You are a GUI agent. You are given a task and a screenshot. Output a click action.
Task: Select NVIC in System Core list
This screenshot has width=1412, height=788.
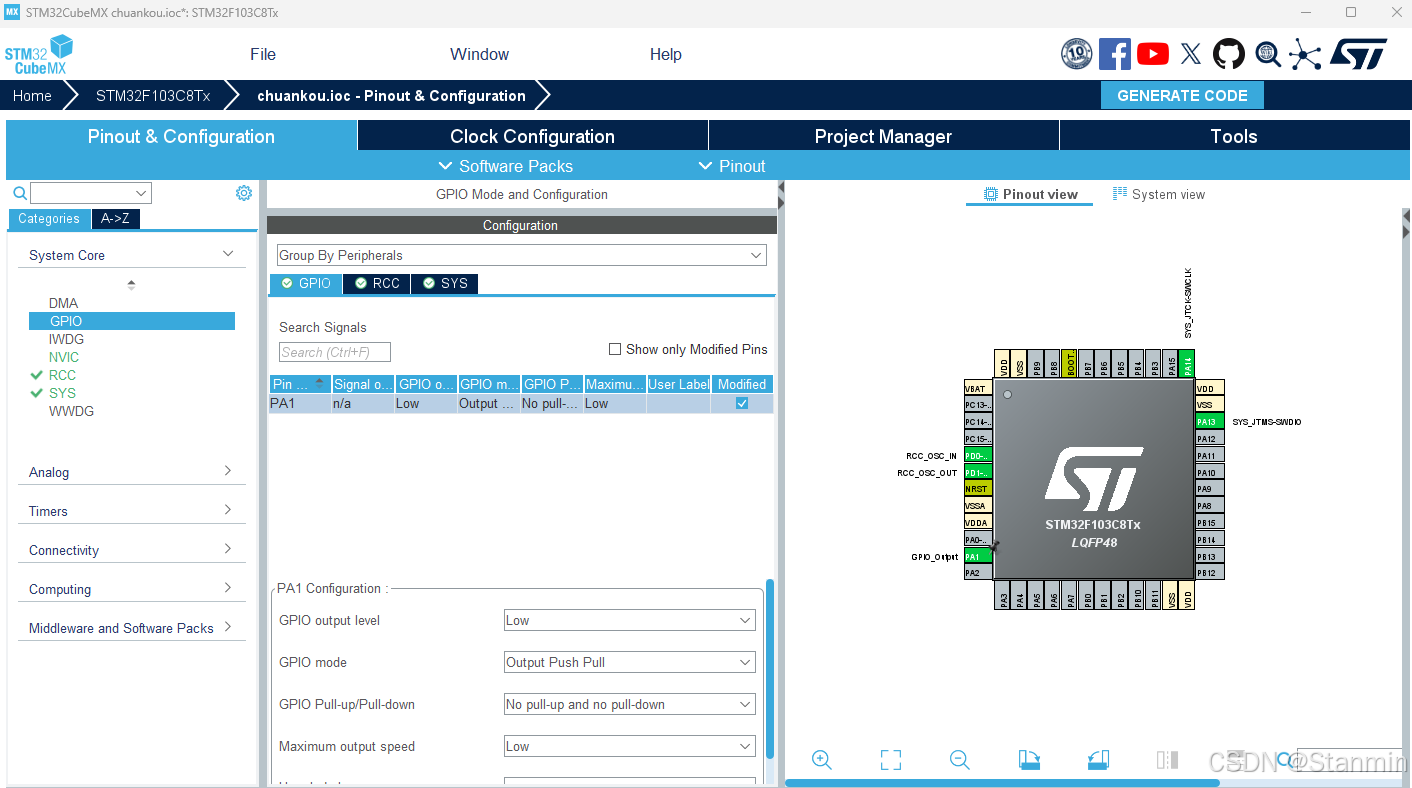[64, 357]
